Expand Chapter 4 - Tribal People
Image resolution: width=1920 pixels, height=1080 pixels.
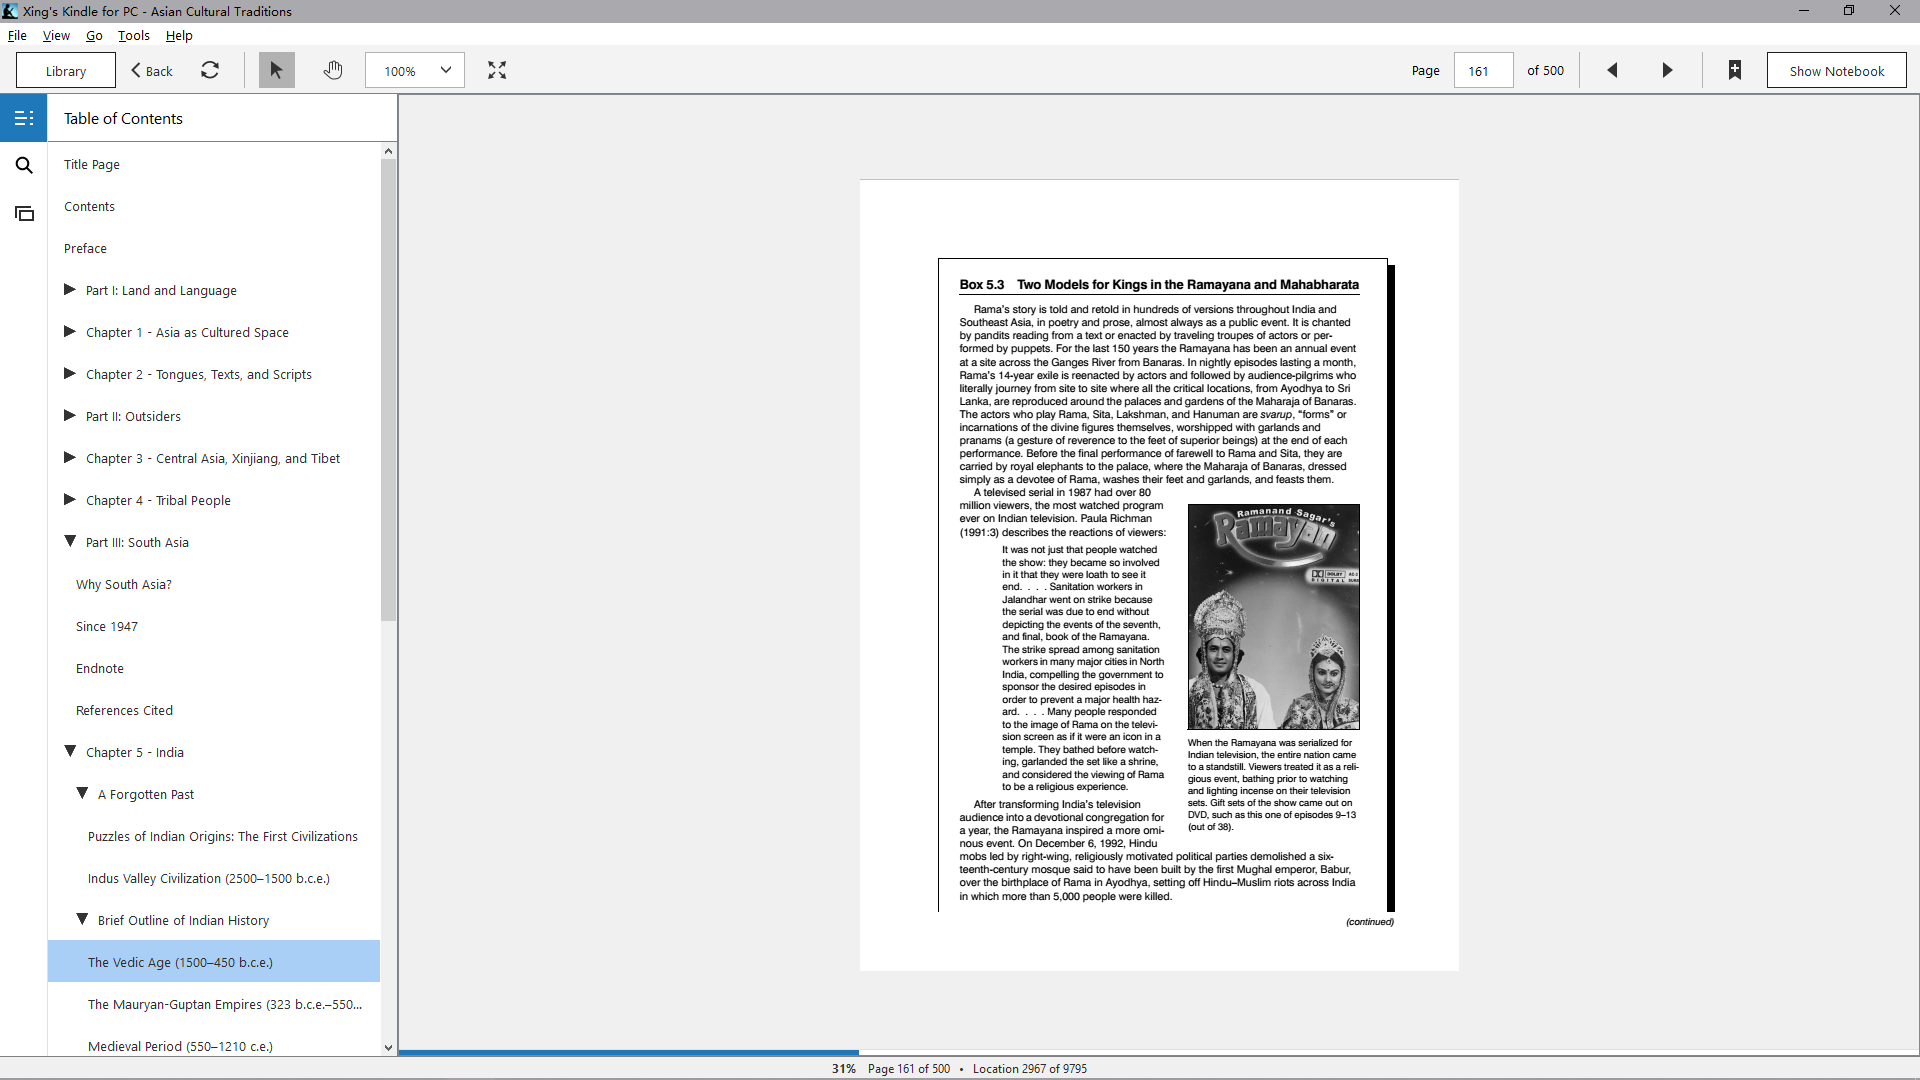coord(70,499)
